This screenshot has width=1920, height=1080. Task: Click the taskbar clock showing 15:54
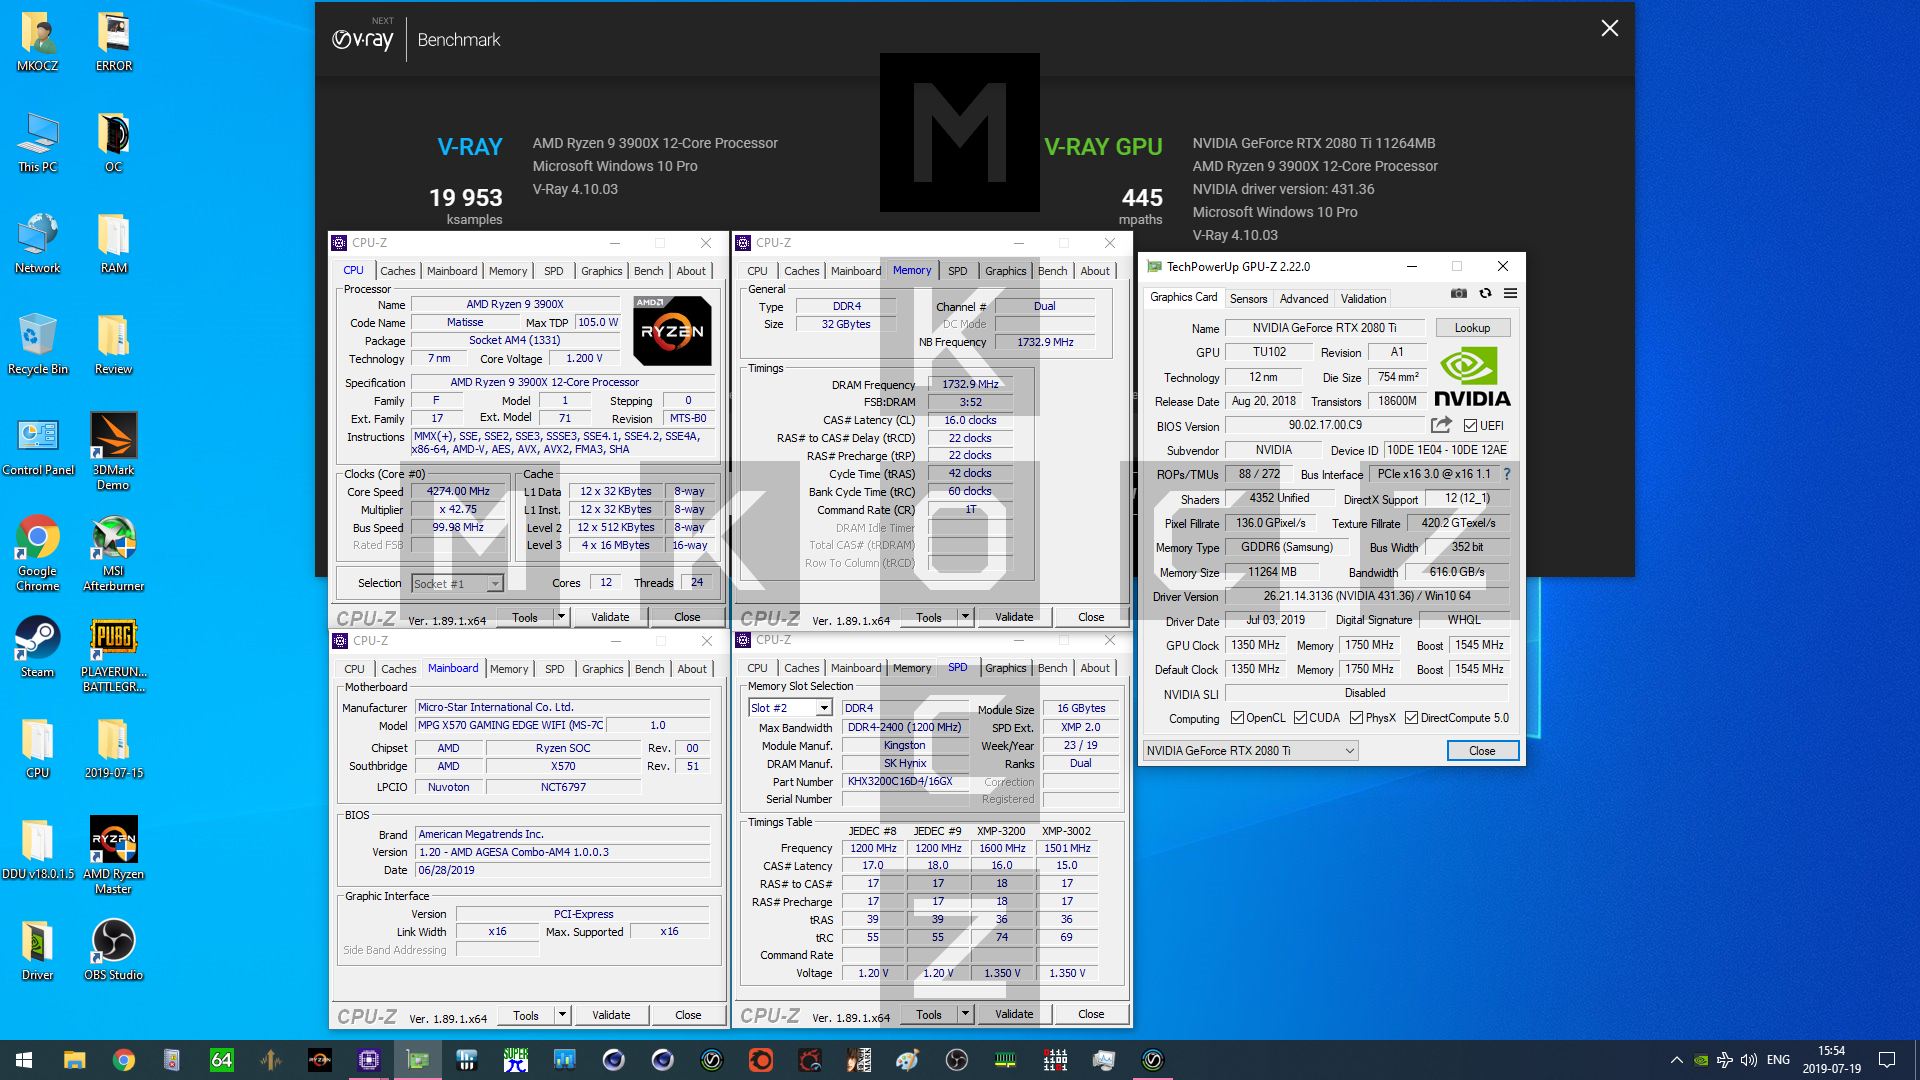[1832, 1060]
